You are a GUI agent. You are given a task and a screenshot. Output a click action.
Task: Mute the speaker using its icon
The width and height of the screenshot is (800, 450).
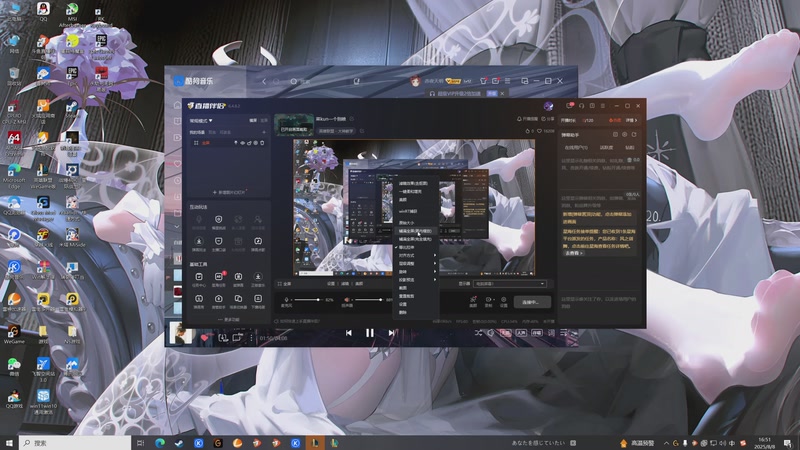(347, 300)
